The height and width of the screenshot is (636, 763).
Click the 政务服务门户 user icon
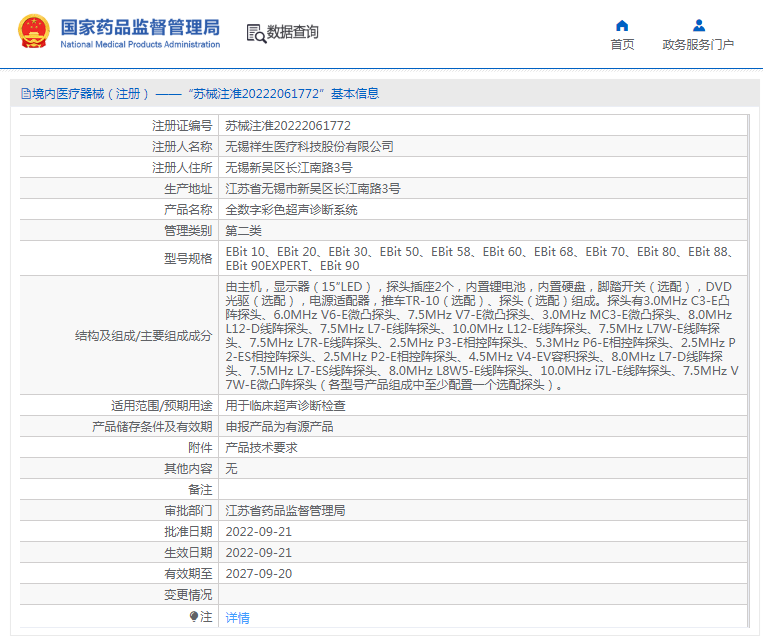click(x=699, y=25)
